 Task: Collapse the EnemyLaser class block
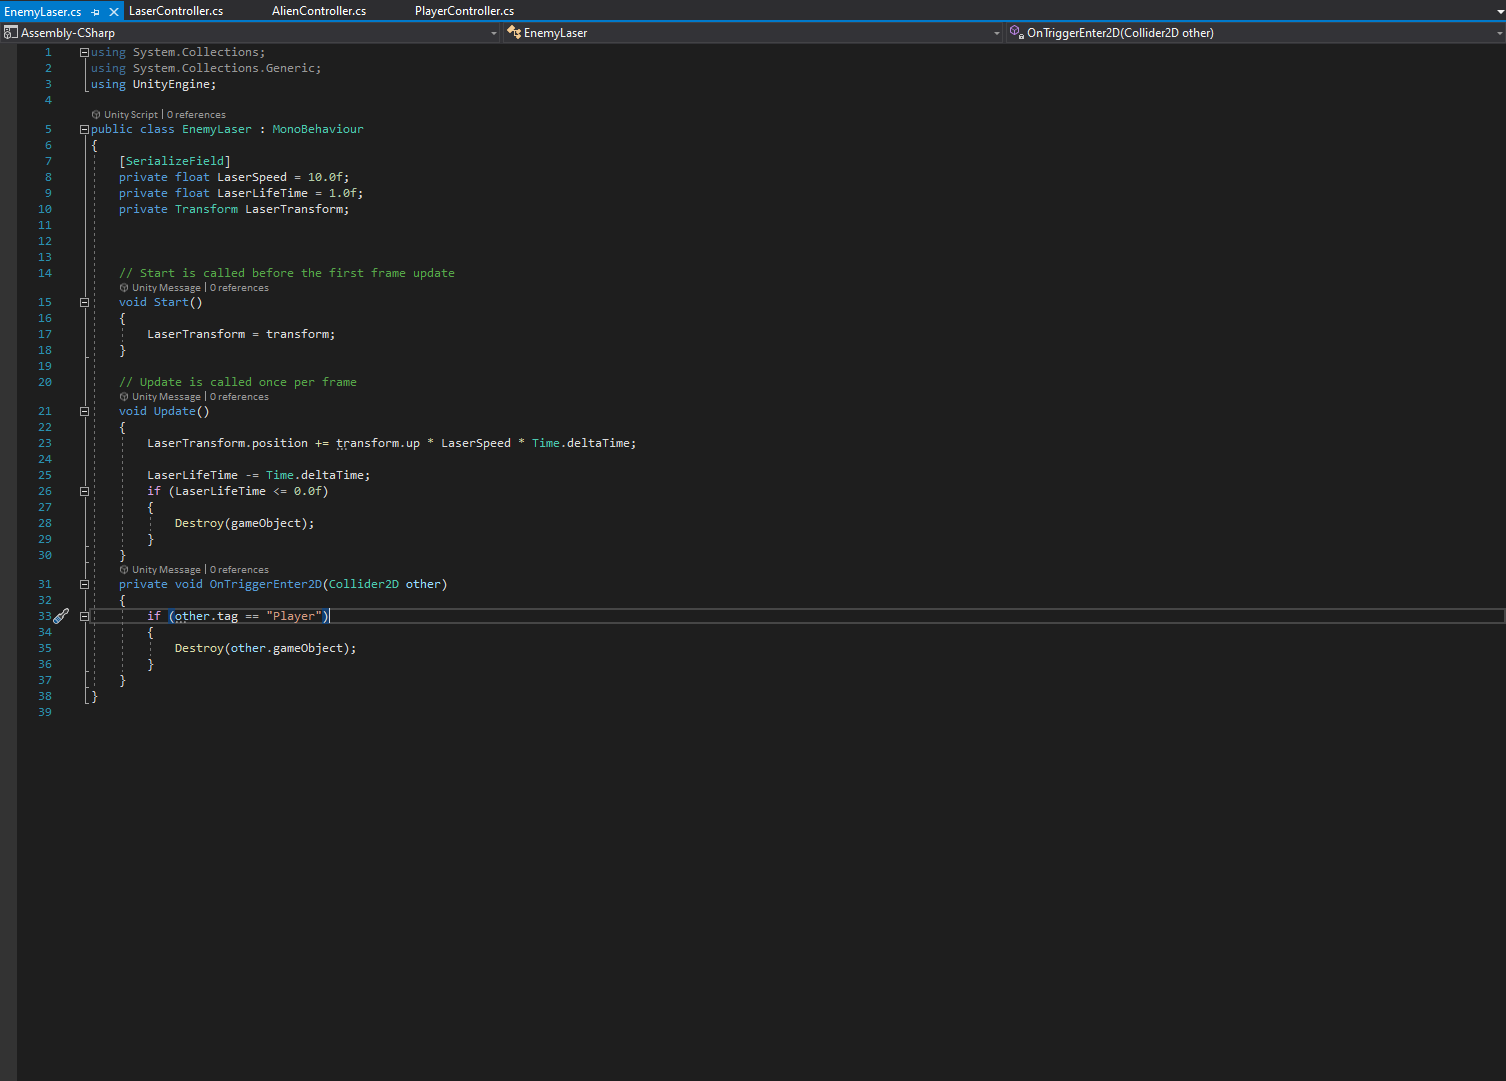pos(84,129)
